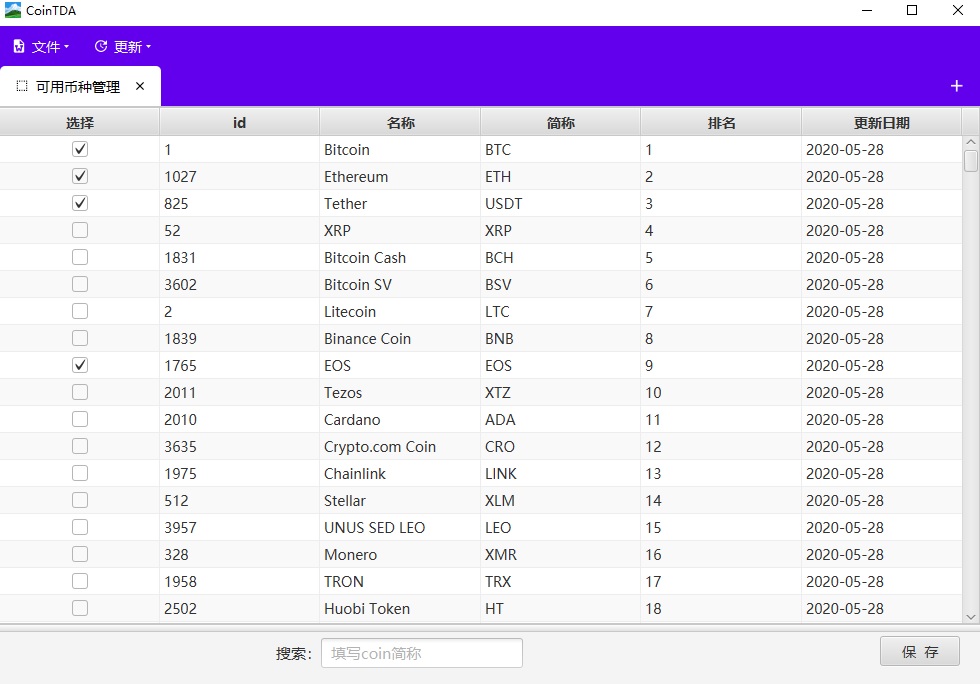Select the USDT abbreviation cell

tap(561, 203)
